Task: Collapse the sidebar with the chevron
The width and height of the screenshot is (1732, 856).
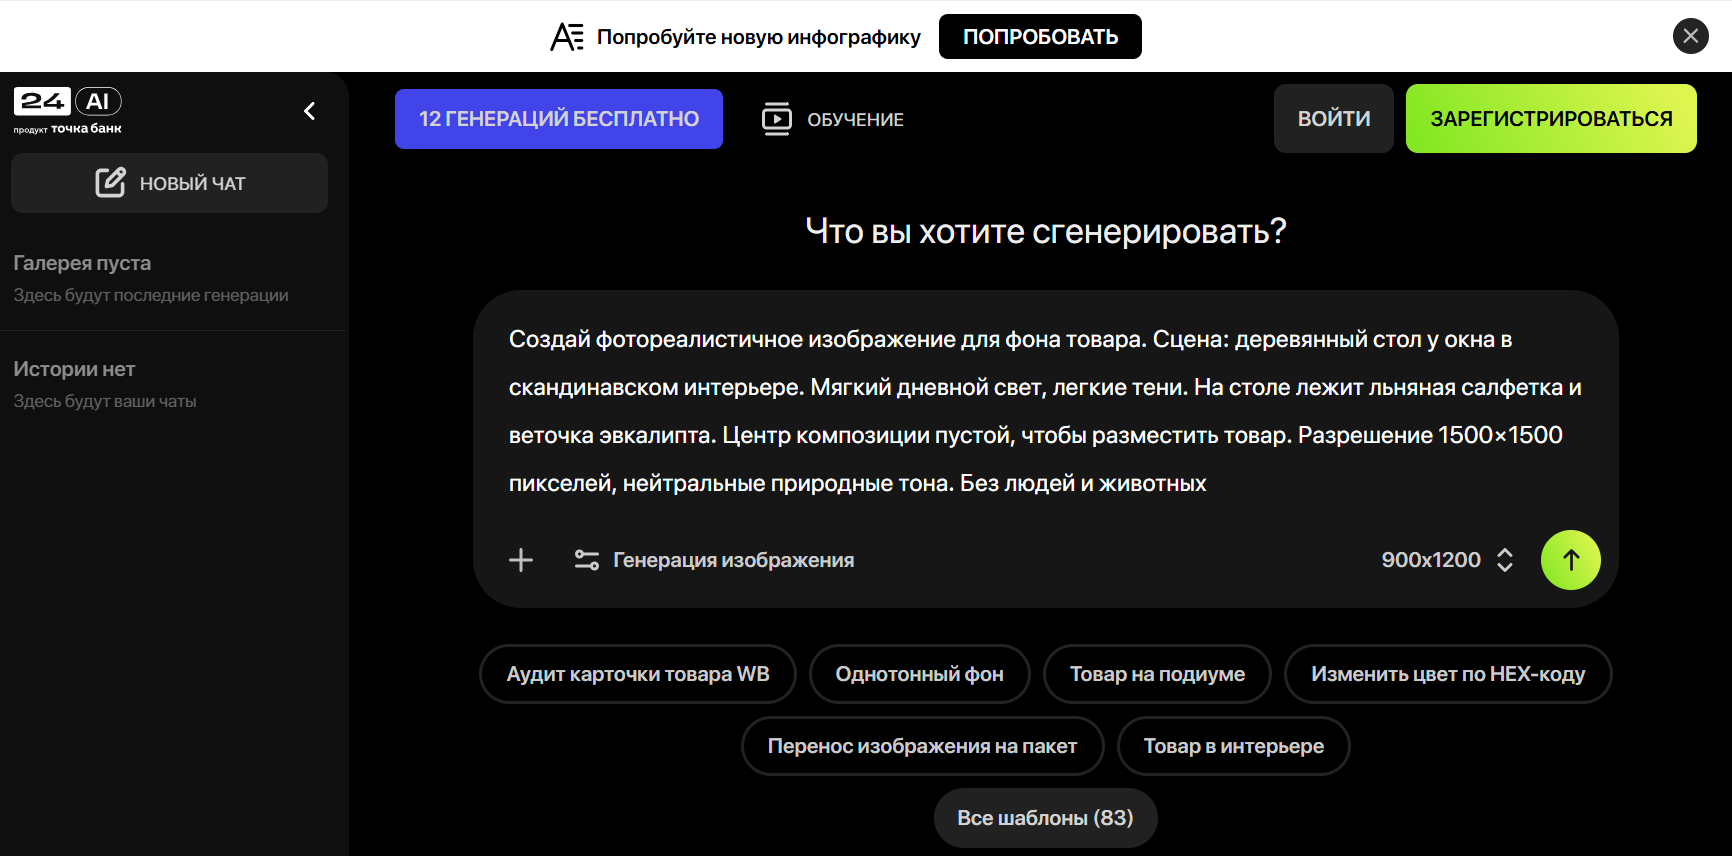Action: click(310, 111)
